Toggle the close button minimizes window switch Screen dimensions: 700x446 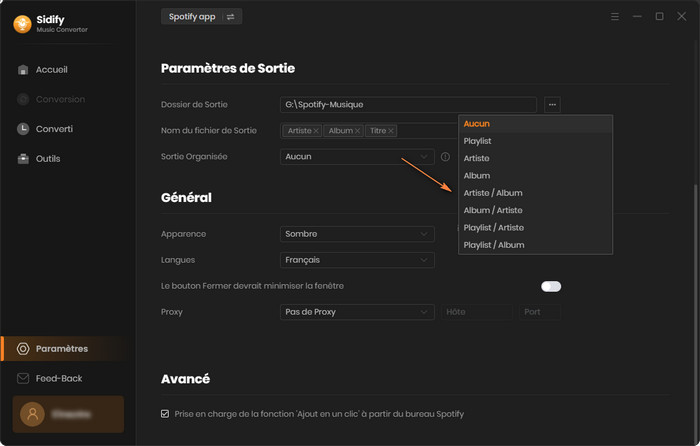(551, 286)
